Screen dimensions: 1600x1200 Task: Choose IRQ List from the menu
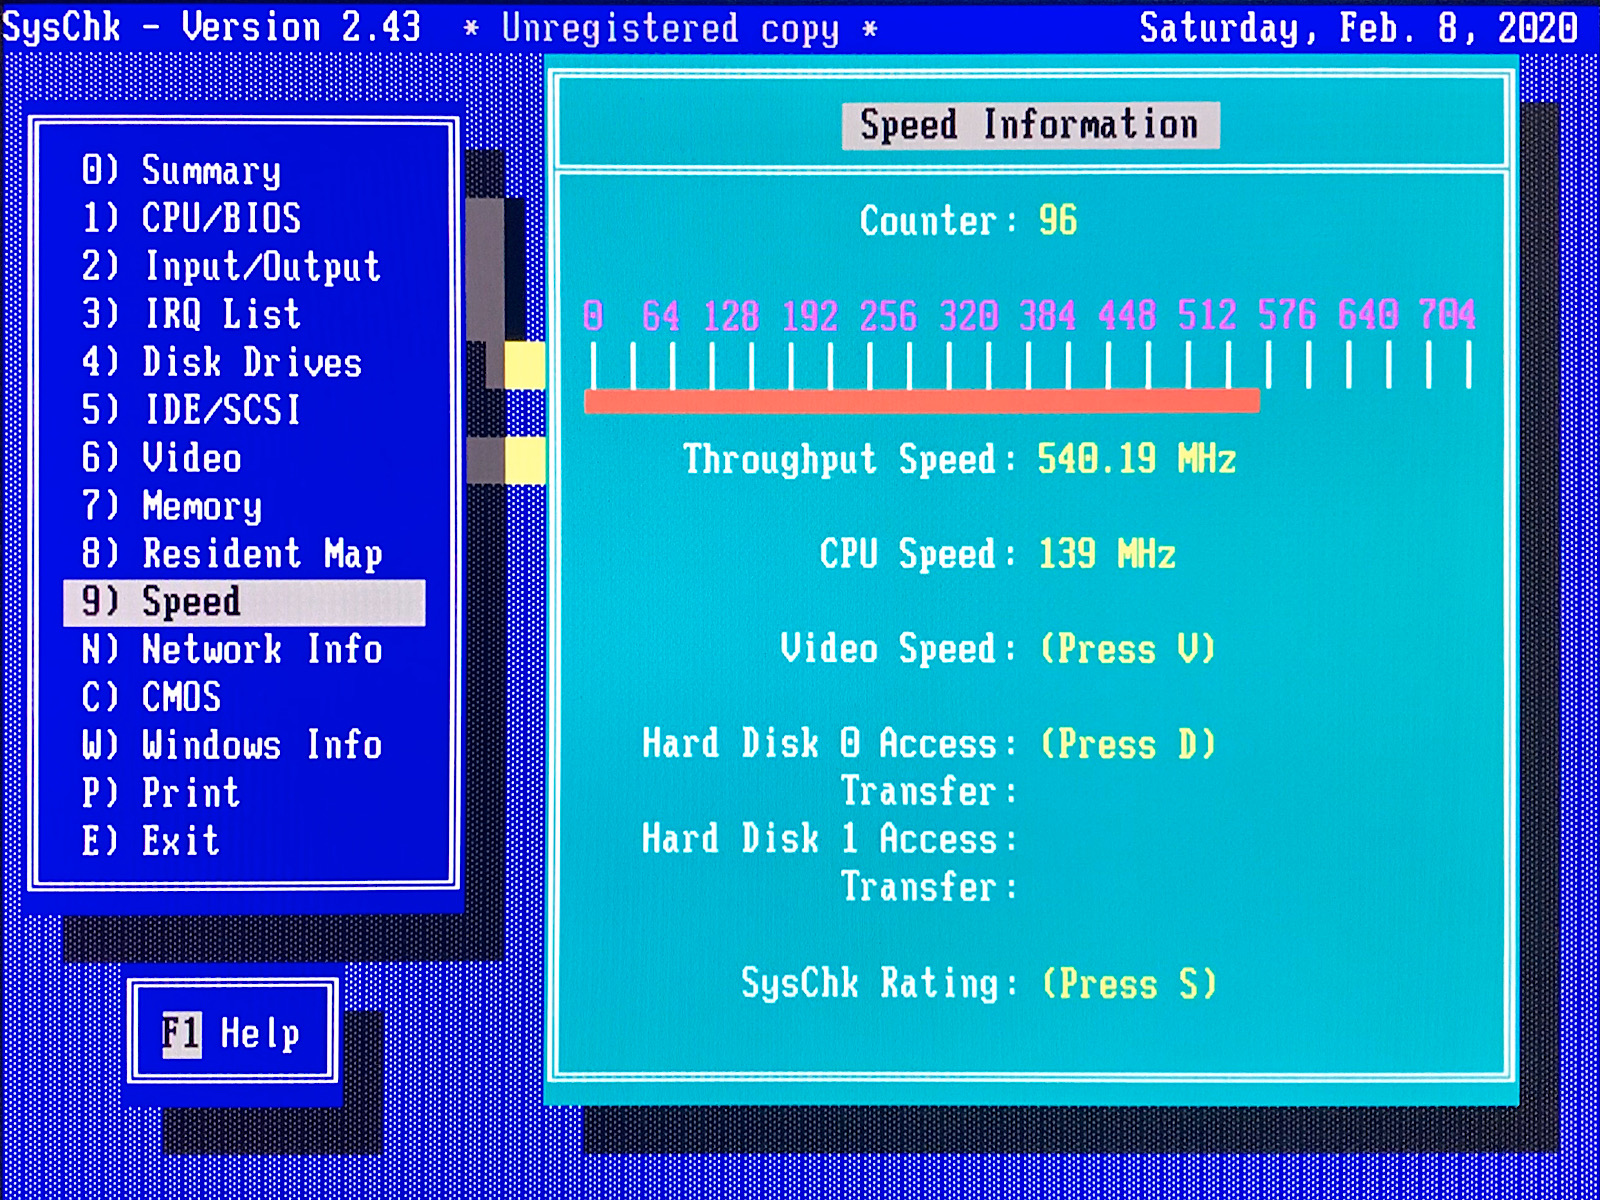[191, 314]
